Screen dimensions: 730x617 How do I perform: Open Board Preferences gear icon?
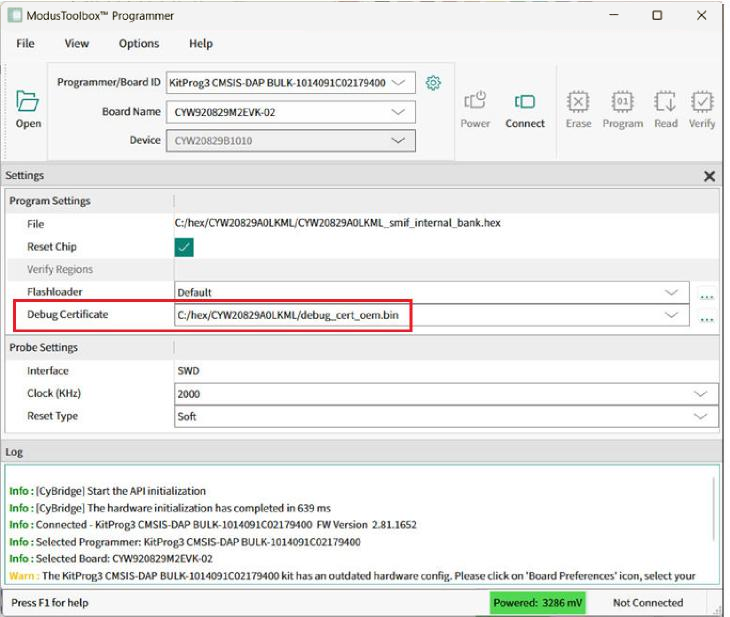433,83
